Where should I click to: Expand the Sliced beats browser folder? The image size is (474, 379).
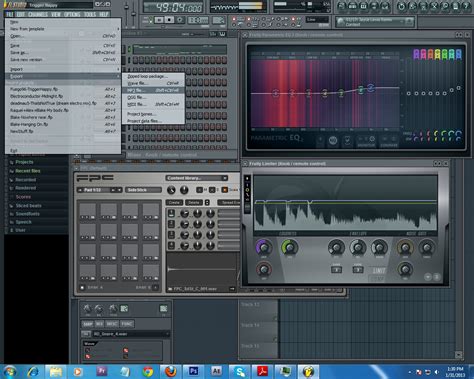point(28,205)
